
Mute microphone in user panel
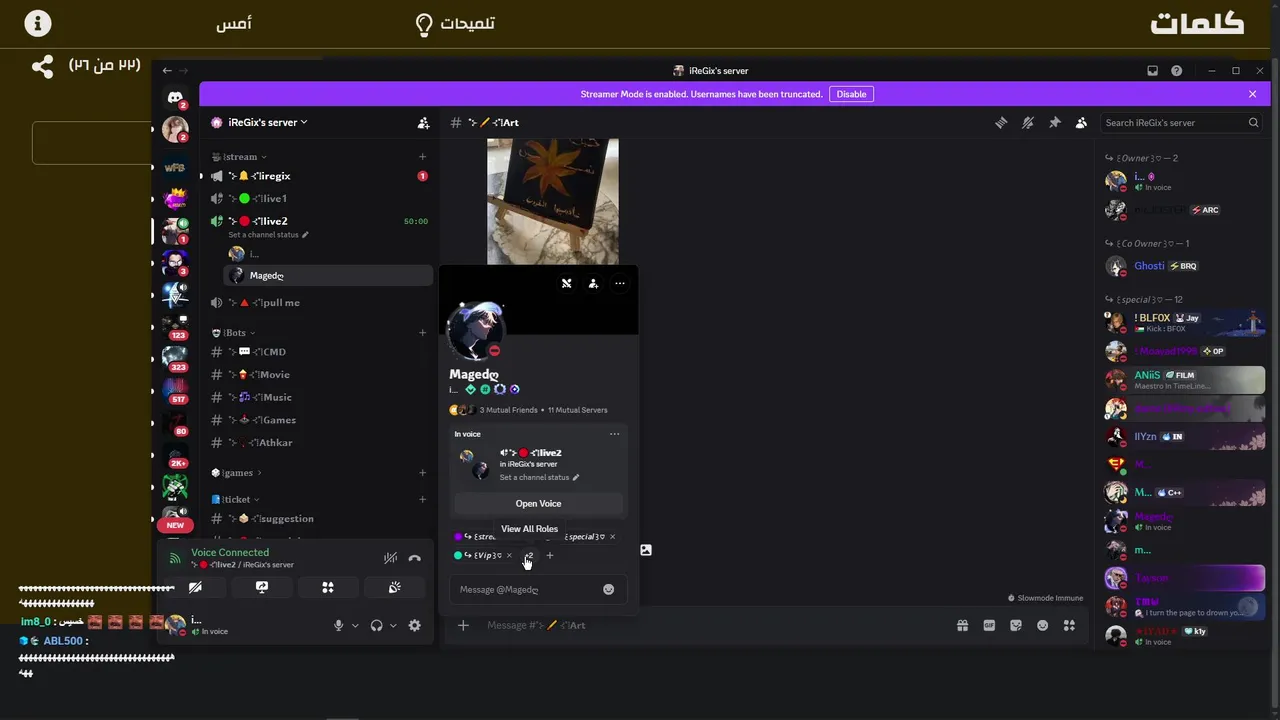click(338, 625)
